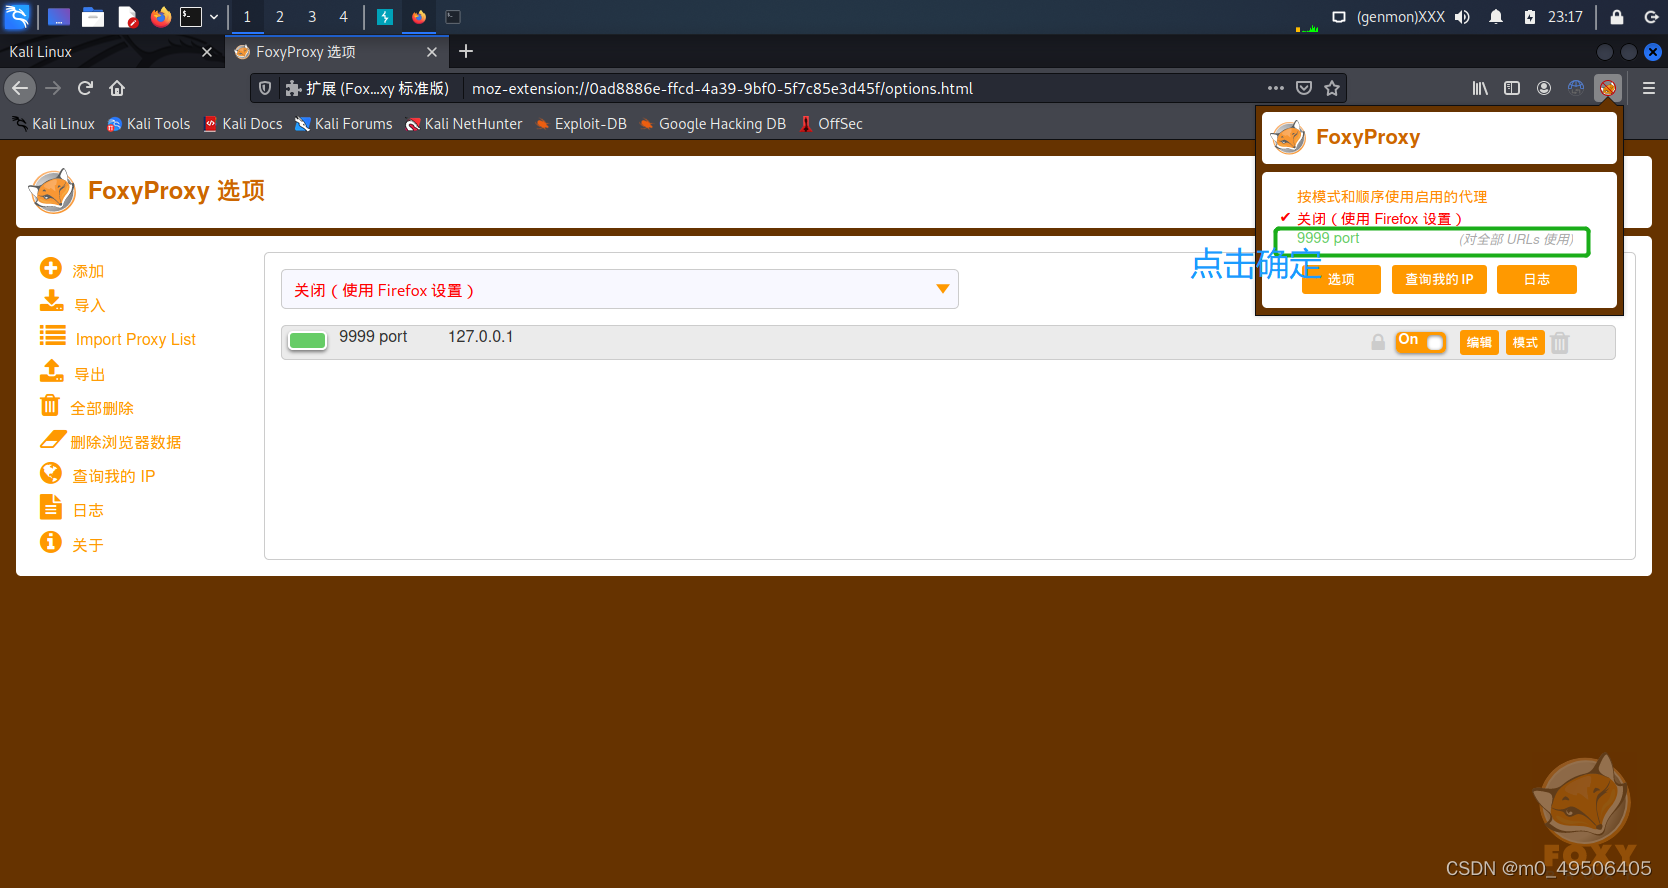Viewport: 1668px width, 888px height.
Task: Open the library icon in toolbar
Action: click(x=1480, y=88)
